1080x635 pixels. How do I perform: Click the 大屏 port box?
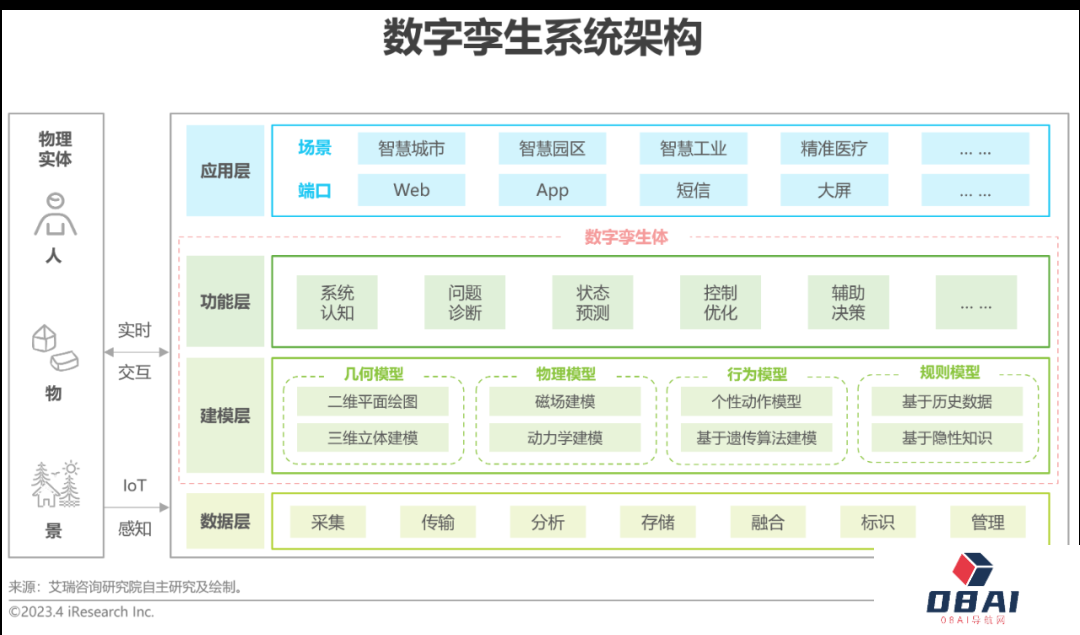pos(833,190)
